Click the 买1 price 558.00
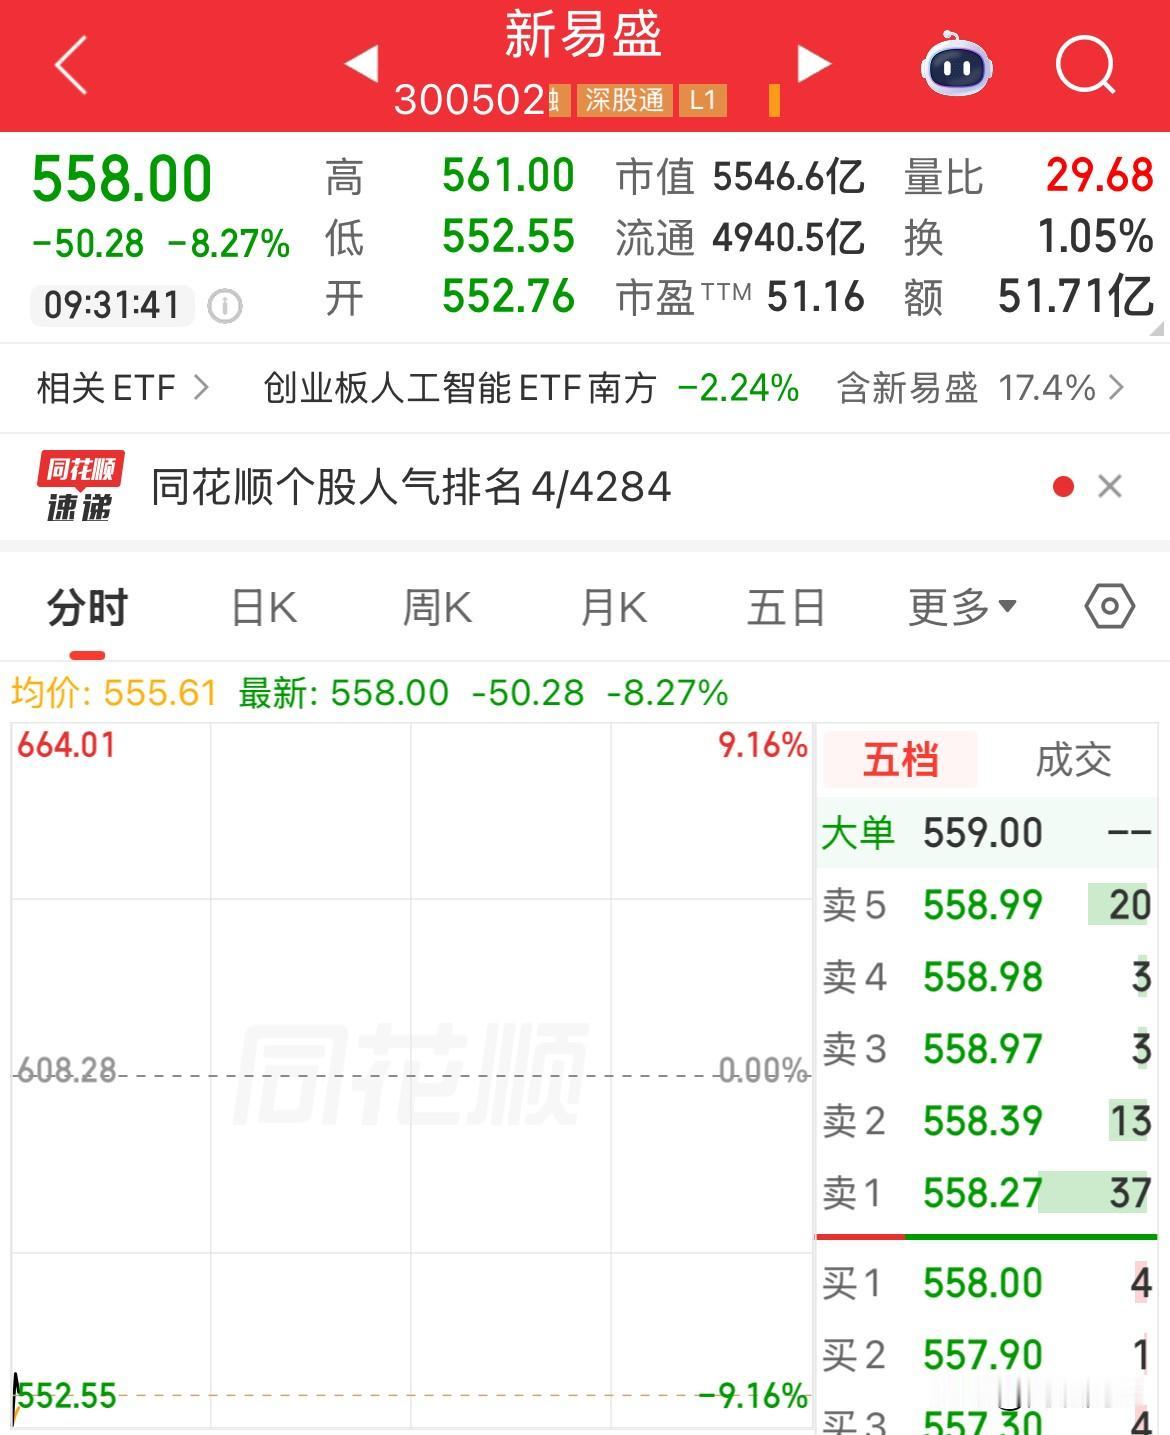 pos(982,1283)
